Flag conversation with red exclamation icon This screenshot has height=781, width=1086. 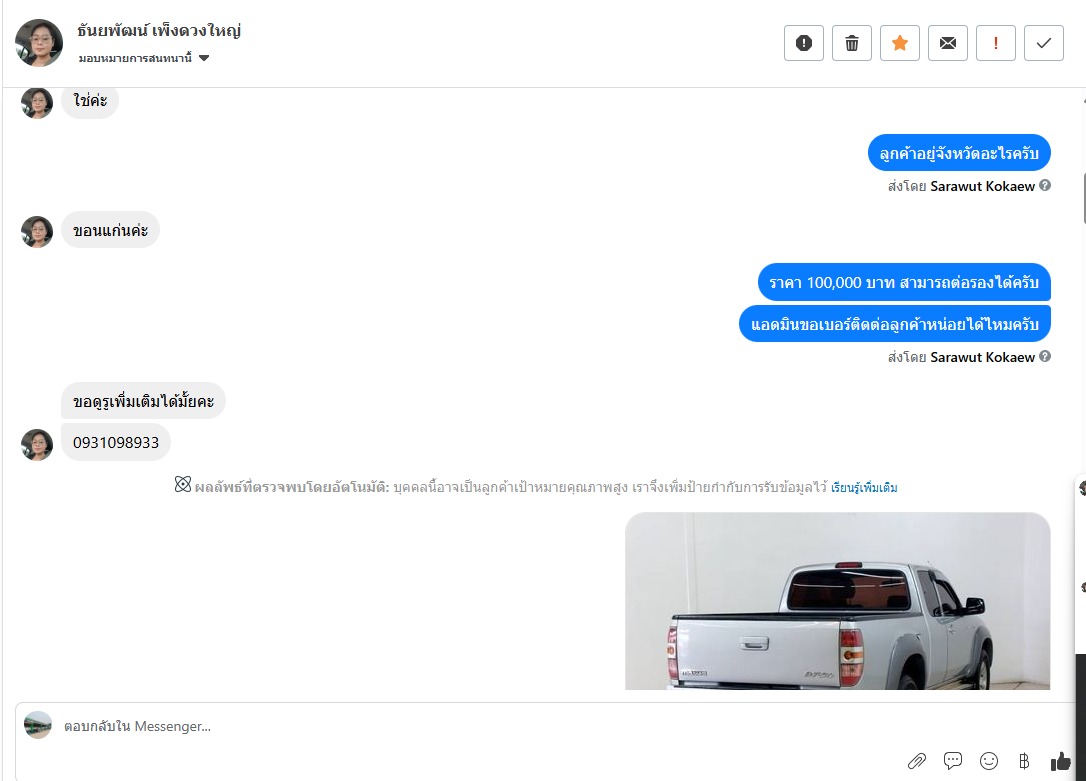[x=996, y=43]
